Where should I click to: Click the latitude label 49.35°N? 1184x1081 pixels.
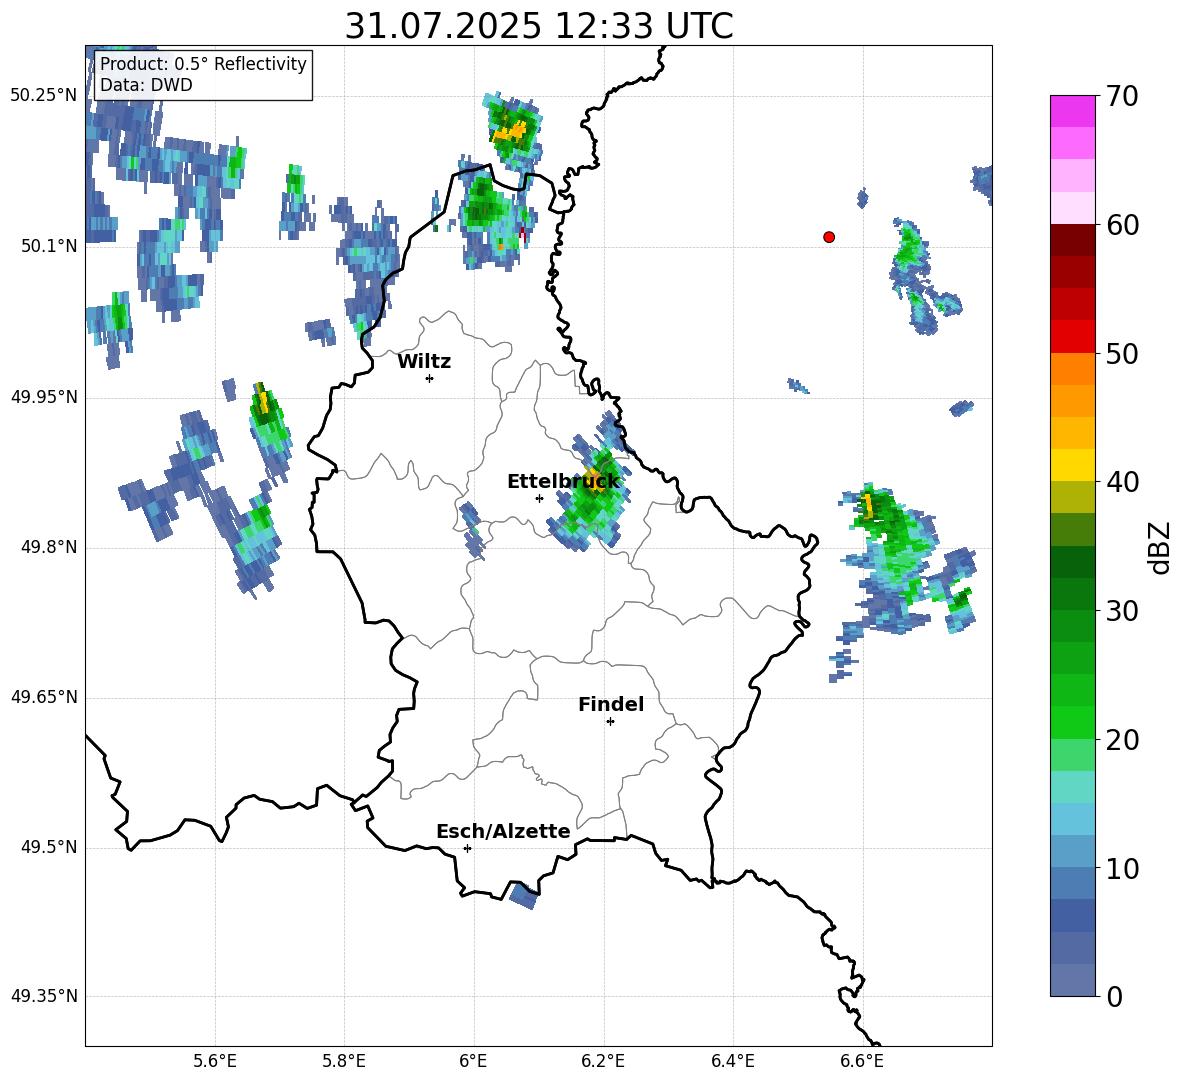44,996
